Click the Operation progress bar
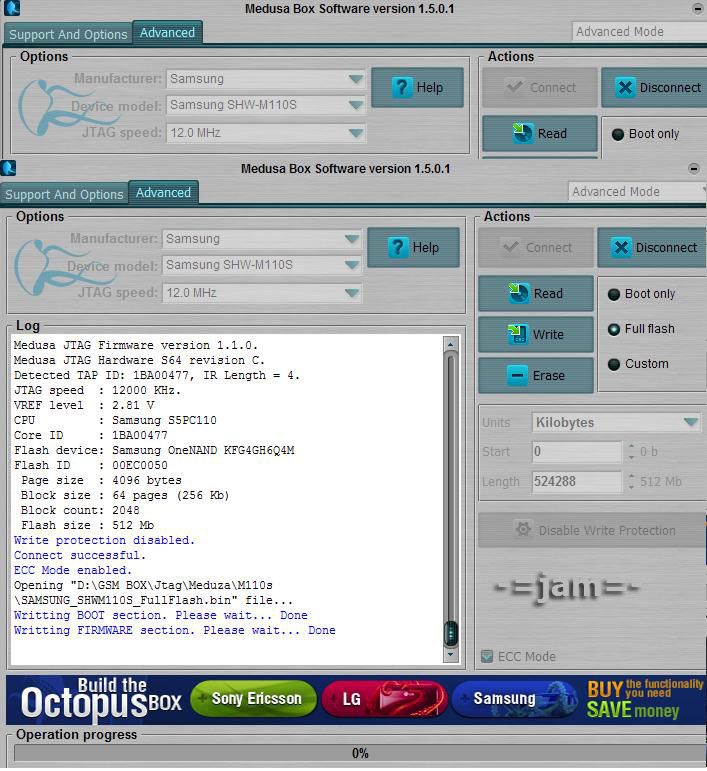 click(360, 753)
